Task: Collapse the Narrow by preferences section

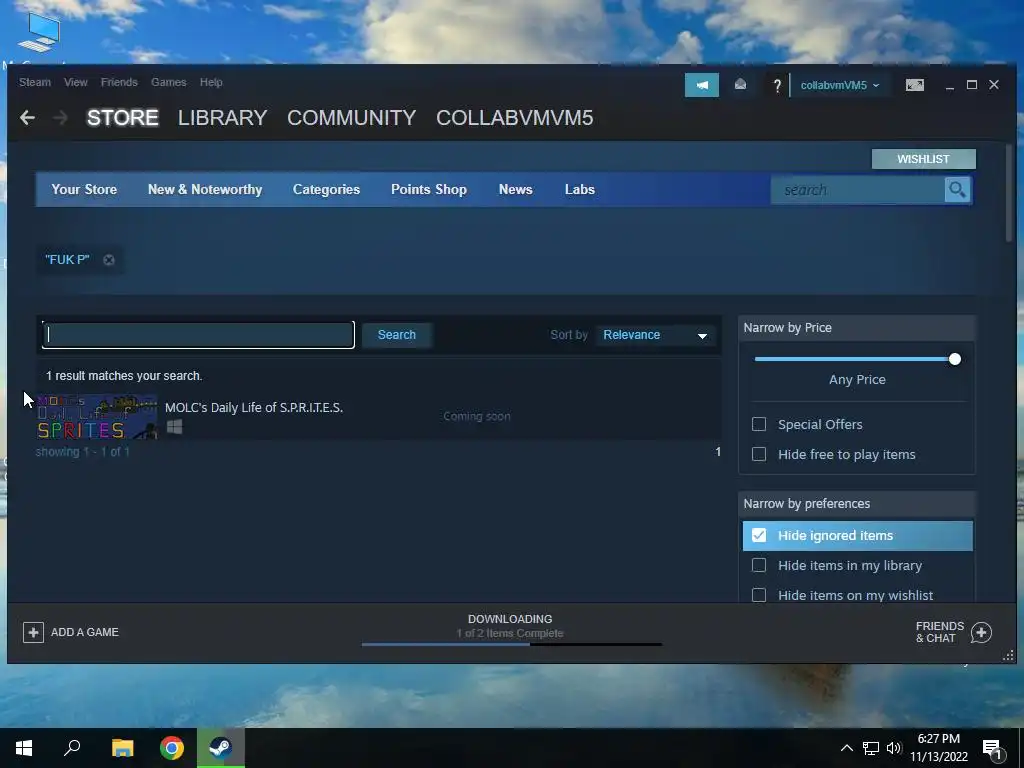Action: click(x=857, y=504)
